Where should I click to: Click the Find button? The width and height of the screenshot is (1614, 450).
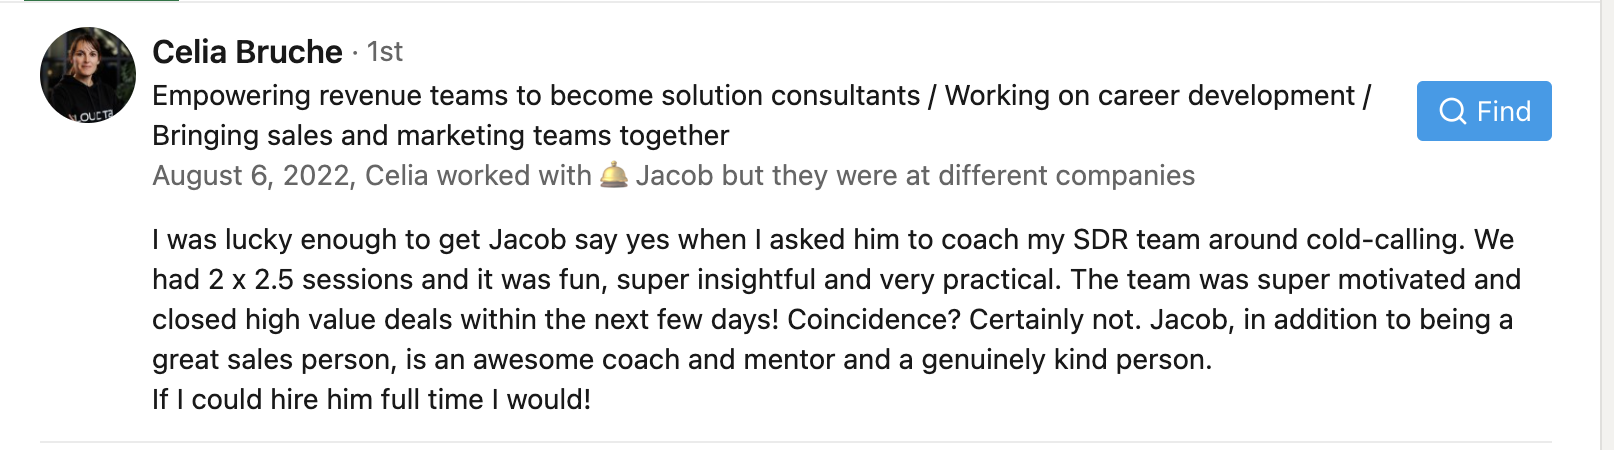click(1484, 111)
